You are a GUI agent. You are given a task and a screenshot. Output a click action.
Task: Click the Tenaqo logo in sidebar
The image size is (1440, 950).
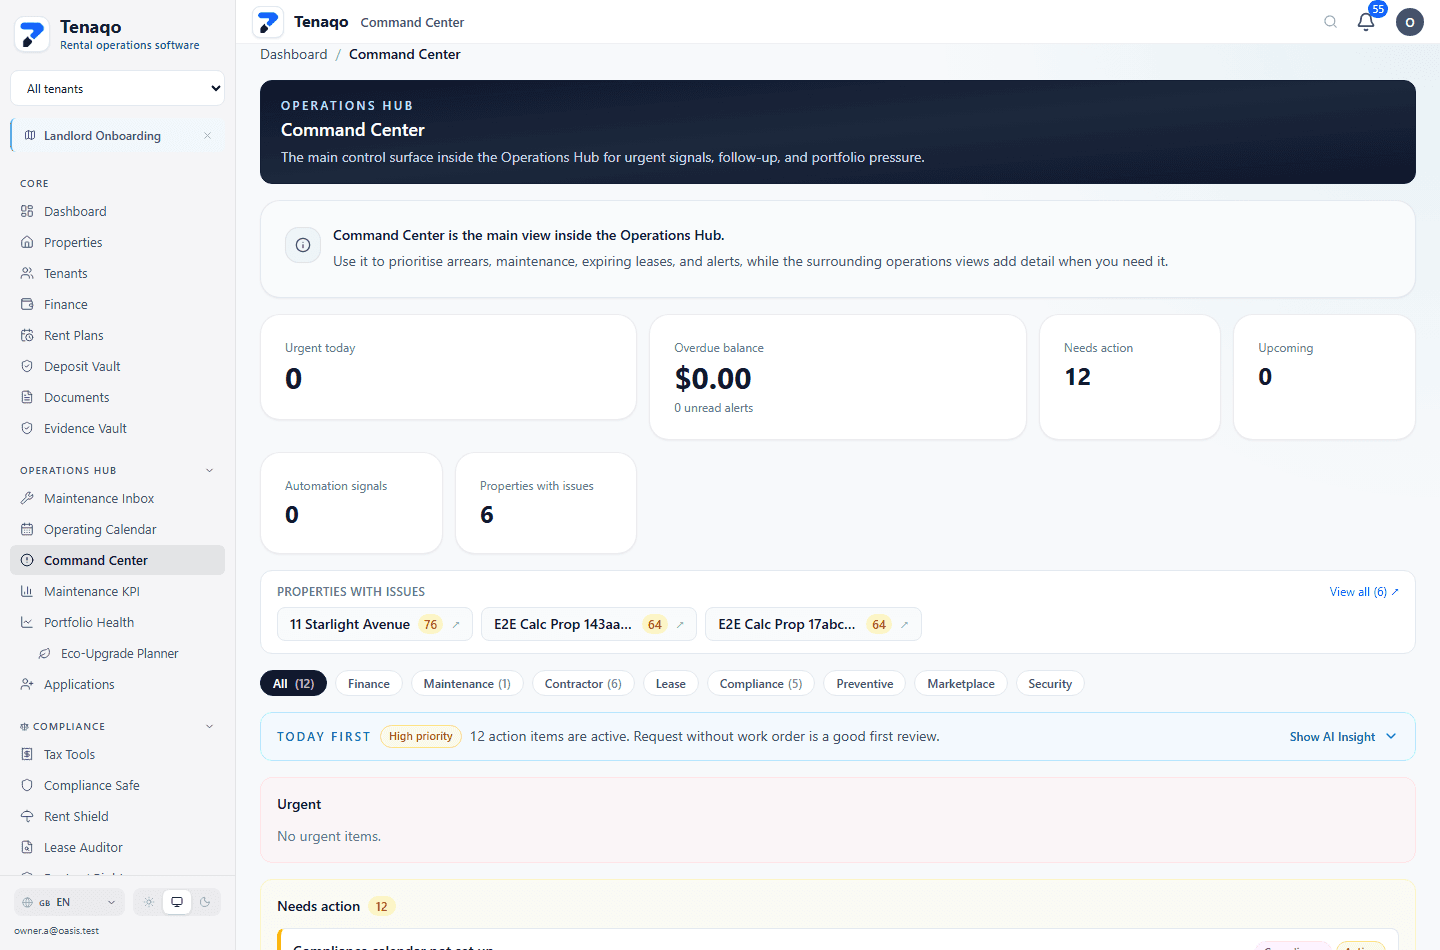(32, 35)
